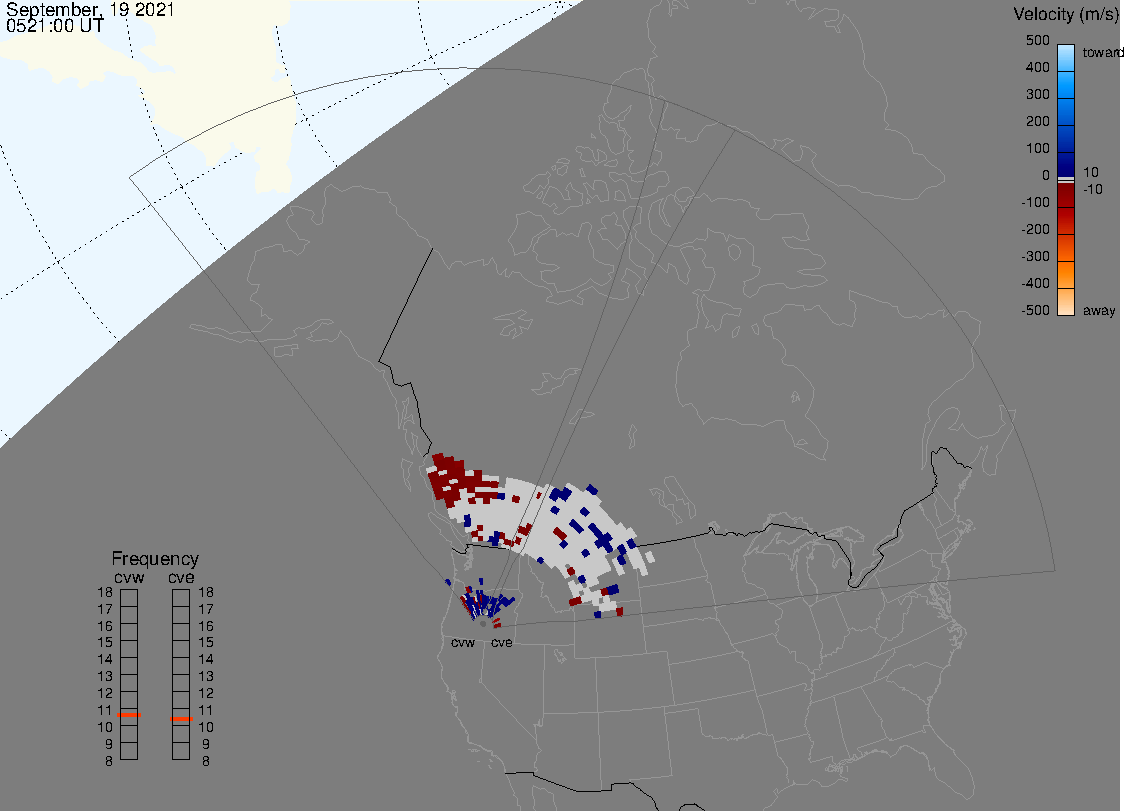Click the "Velocity (m/s)" colorbar title
Screen dimensions: 1124x811
[1064, 14]
